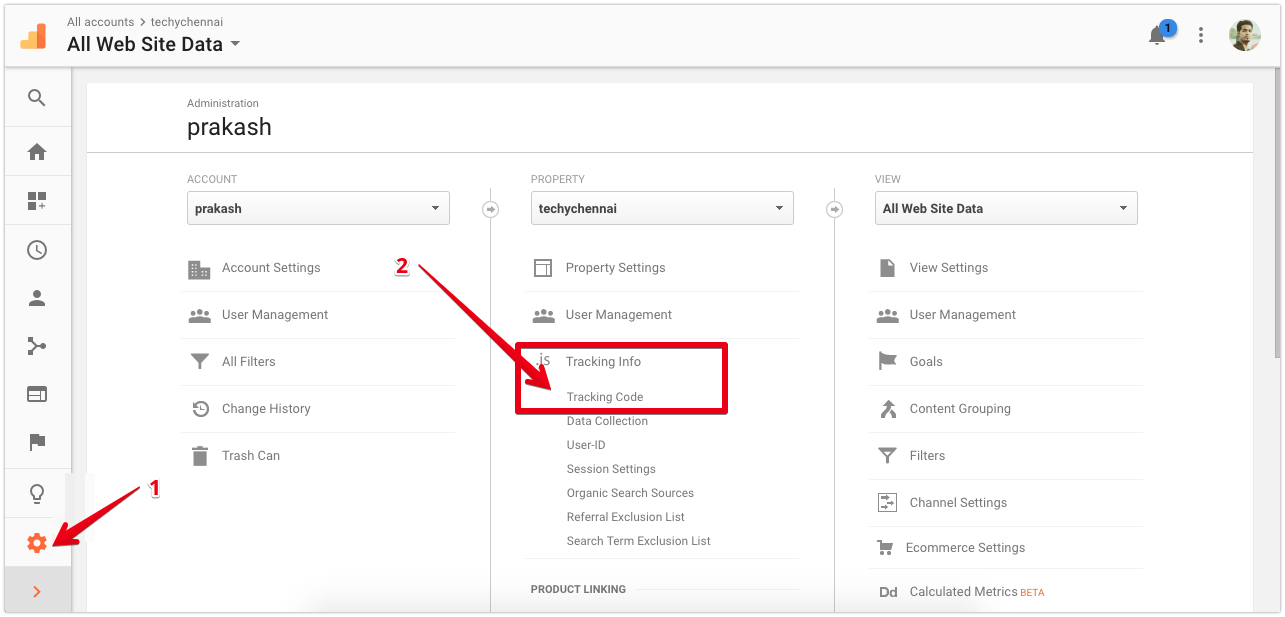This screenshot has height=617, width=1285.
Task: Open Referral Exclusion List
Action: 626,517
